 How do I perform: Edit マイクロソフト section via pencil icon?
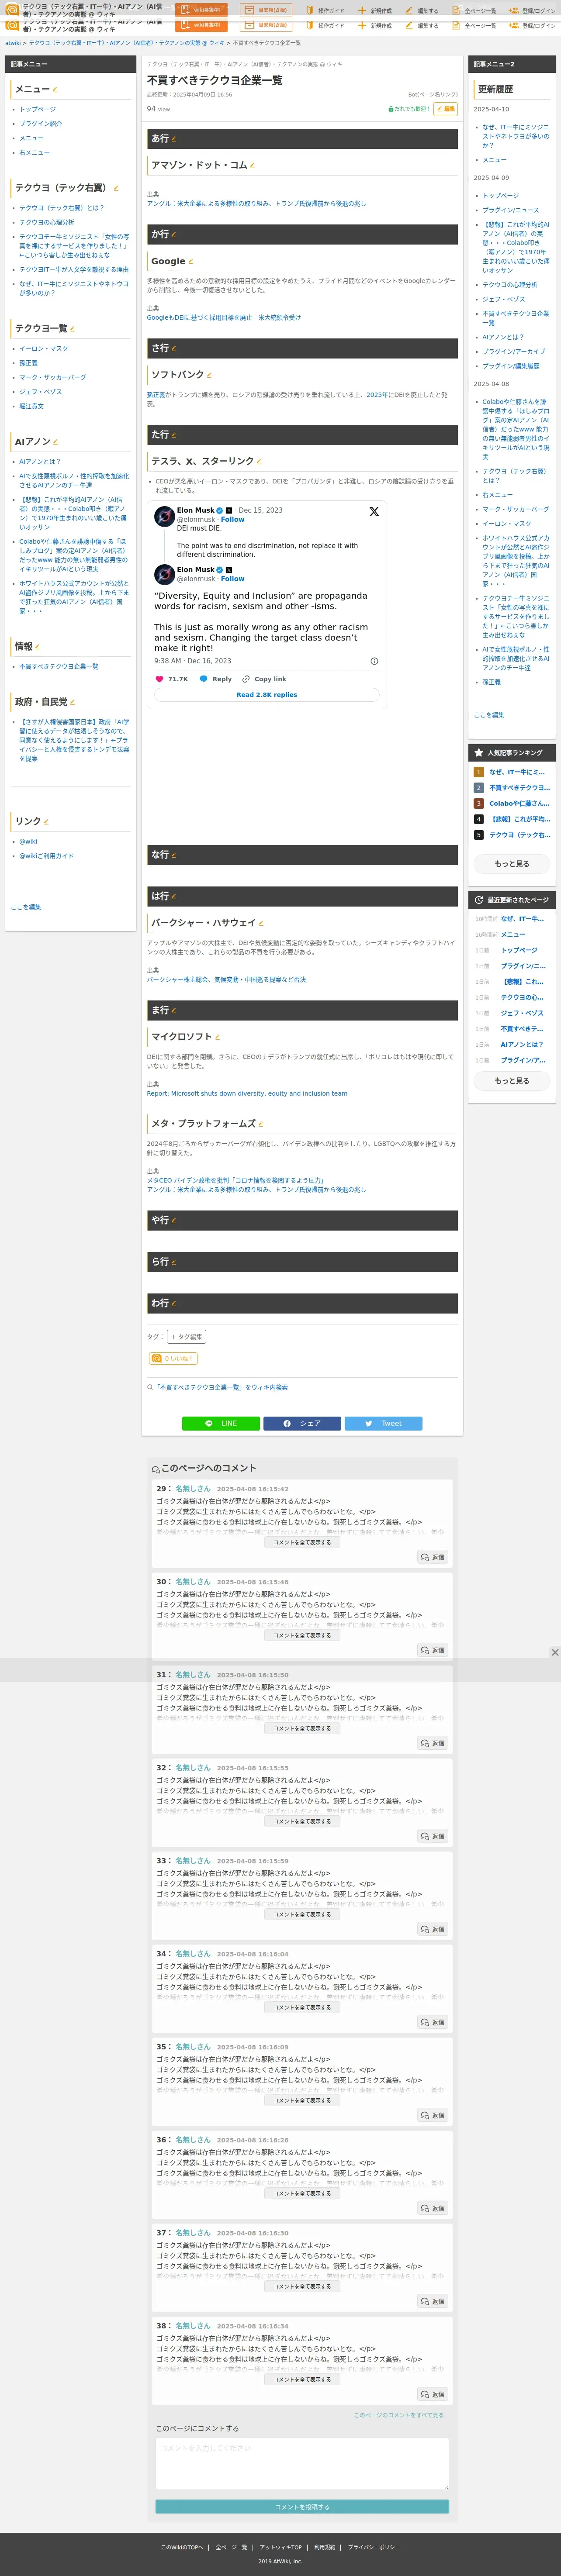pos(217,1037)
